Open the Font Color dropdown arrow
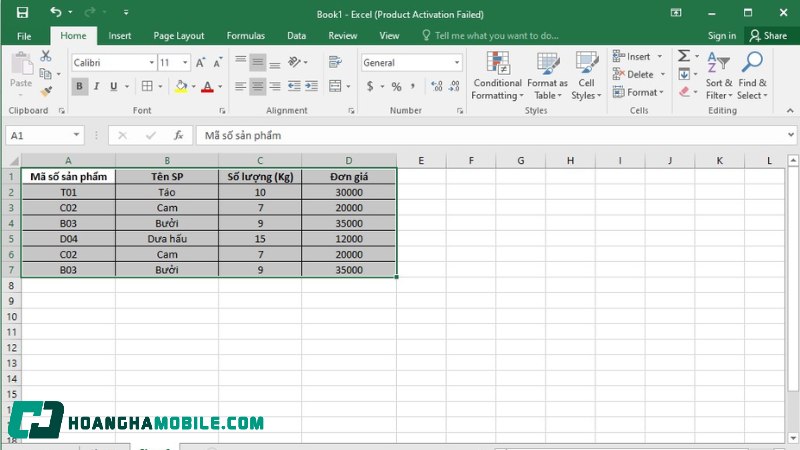The image size is (800, 450). [x=220, y=87]
